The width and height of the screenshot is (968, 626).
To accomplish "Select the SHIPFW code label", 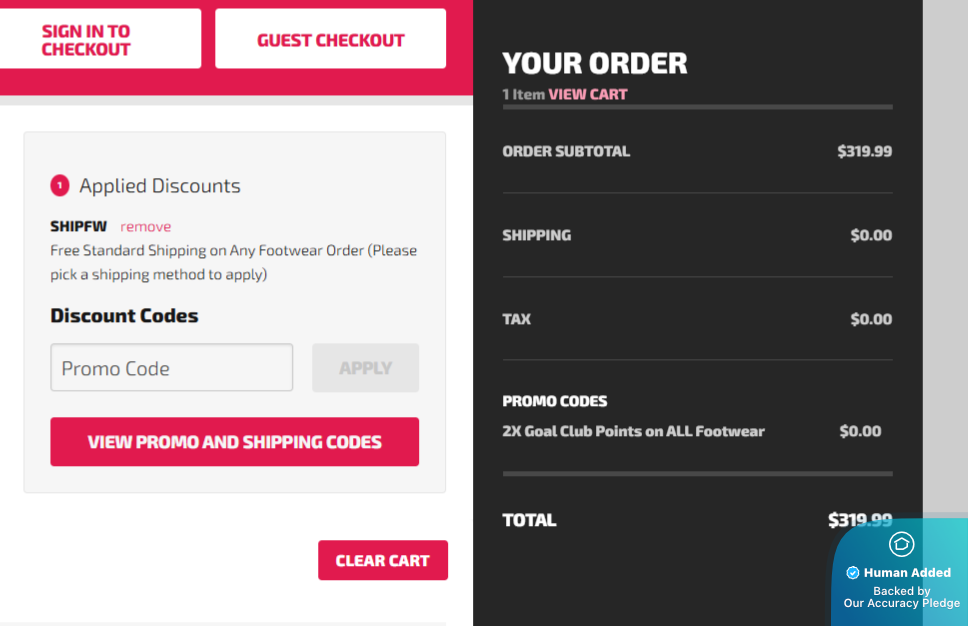I will pos(78,227).
